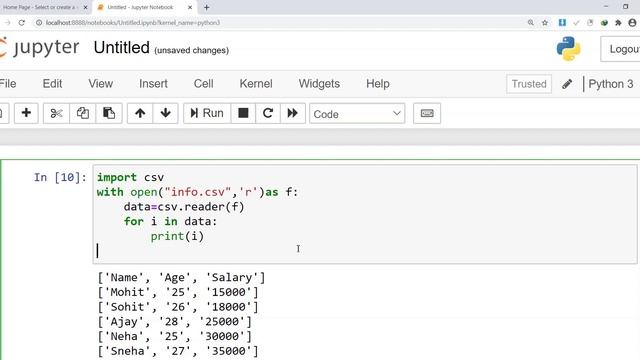Click the pencil edit mode icon

click(x=567, y=84)
